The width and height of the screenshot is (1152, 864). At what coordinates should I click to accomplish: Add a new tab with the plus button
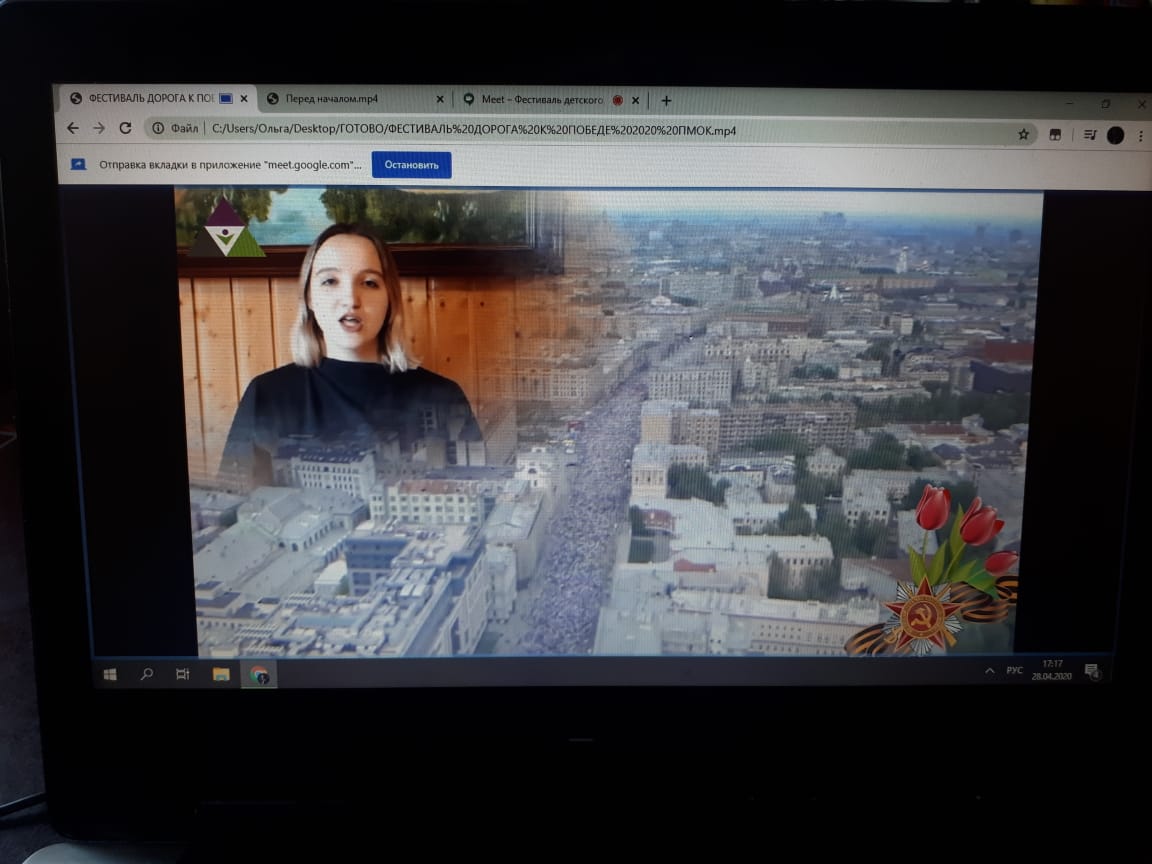click(x=666, y=101)
